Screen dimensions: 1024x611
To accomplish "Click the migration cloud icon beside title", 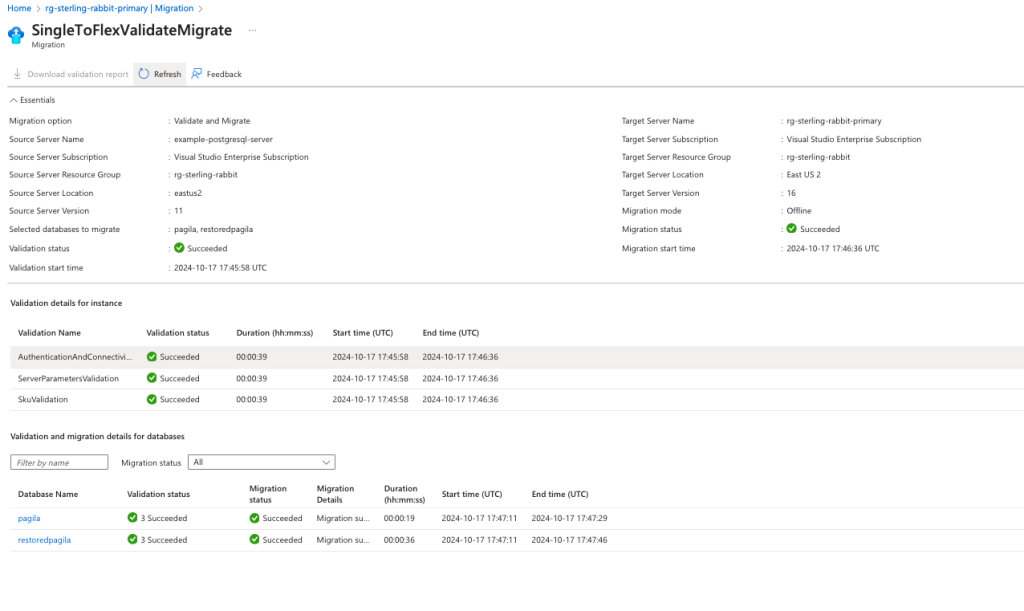I will tap(16, 35).
